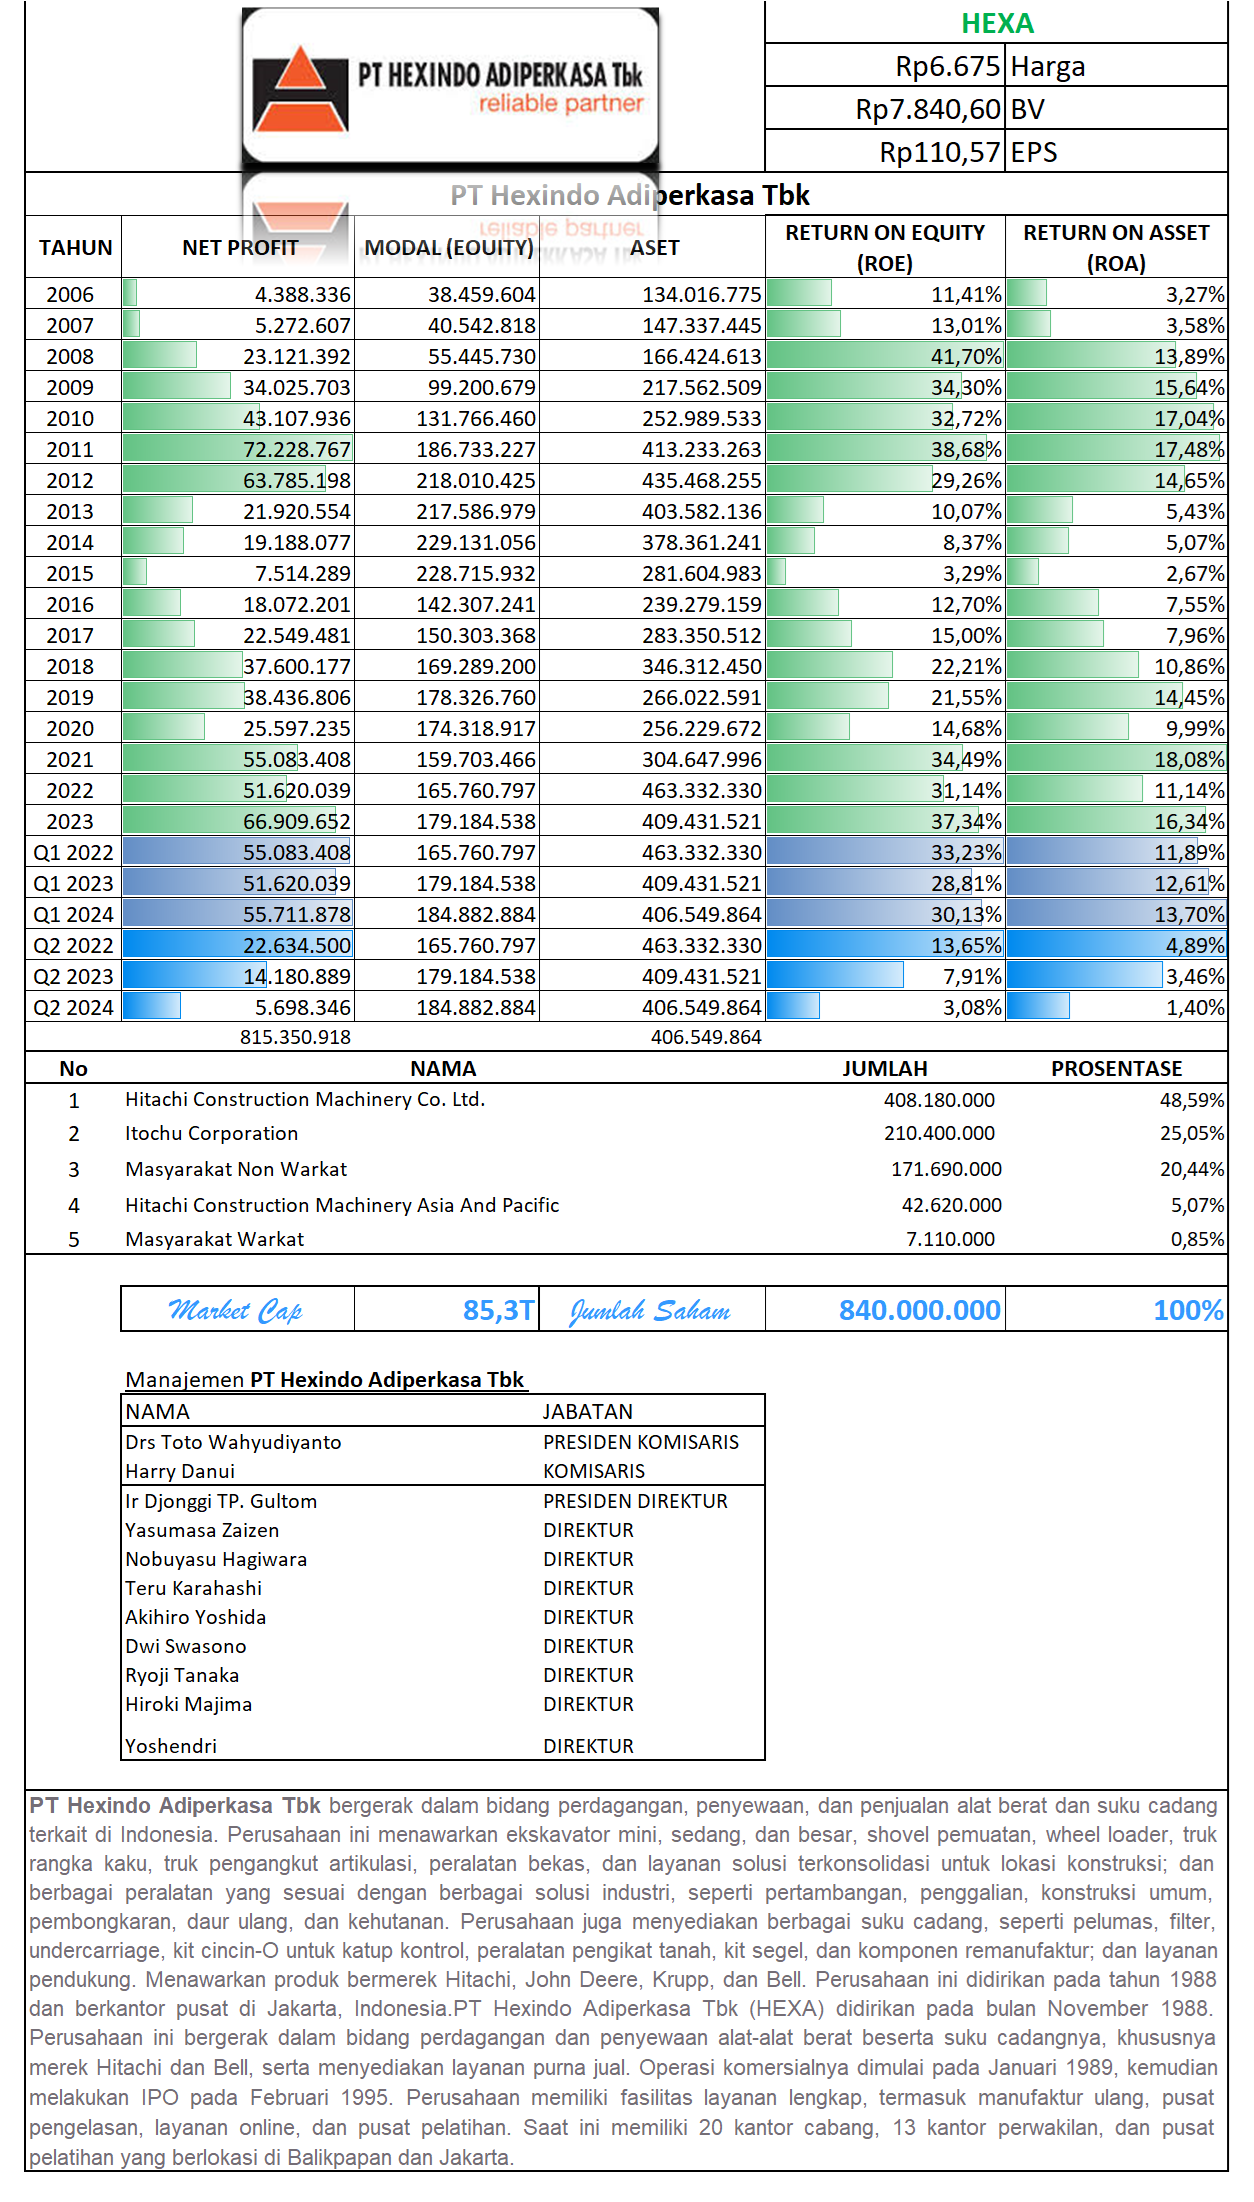Click the MODAL (EQUITY) column header
Viewport: 1254px width, 2202px height.
[449, 248]
